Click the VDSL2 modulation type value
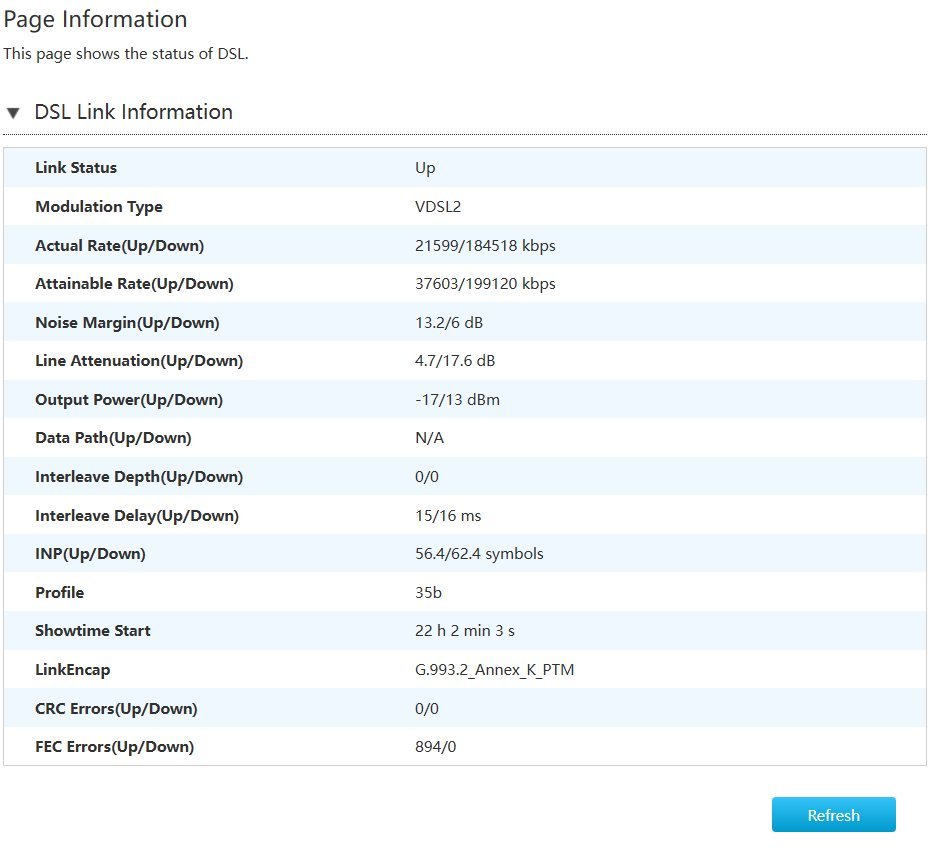This screenshot has width=936, height=861. coord(437,207)
